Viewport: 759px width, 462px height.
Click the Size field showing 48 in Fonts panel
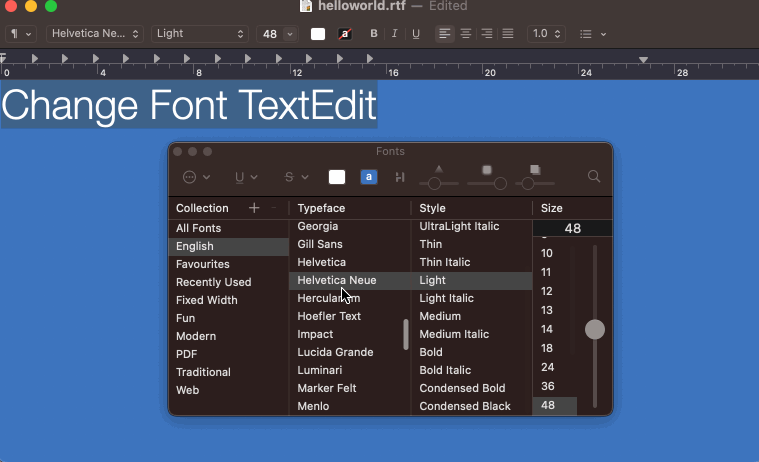(x=573, y=228)
